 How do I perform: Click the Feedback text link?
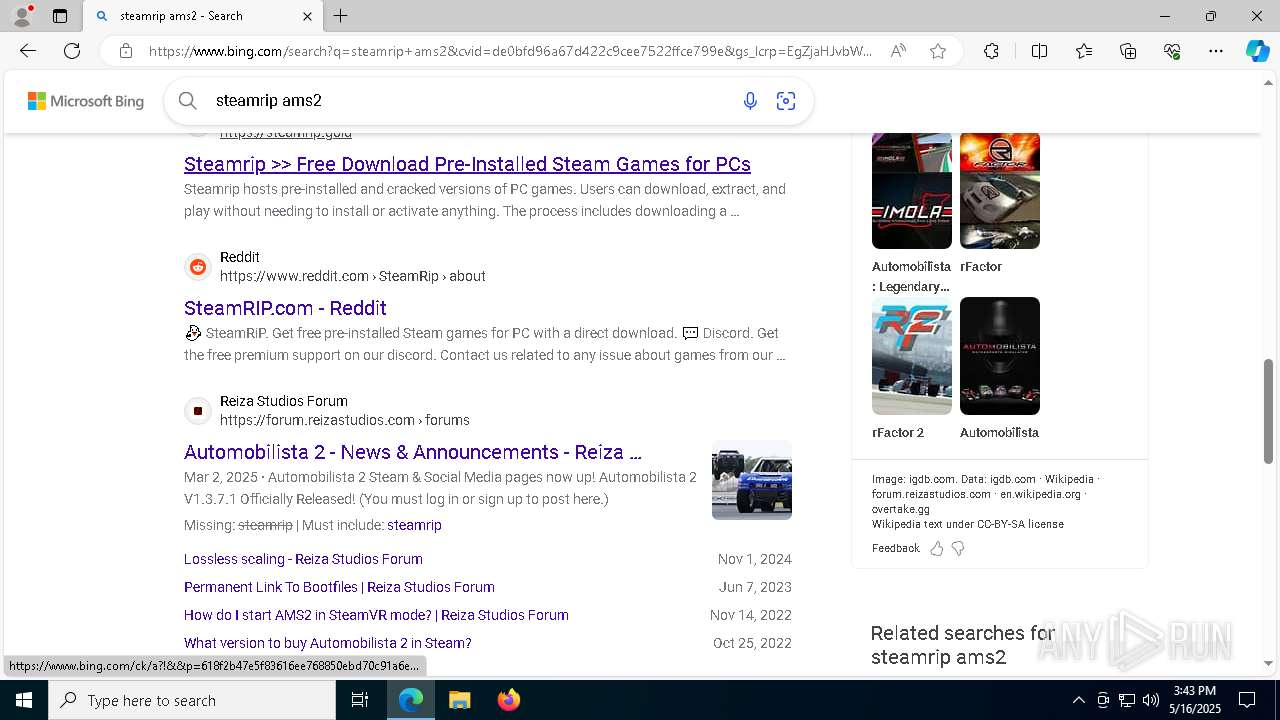point(895,548)
